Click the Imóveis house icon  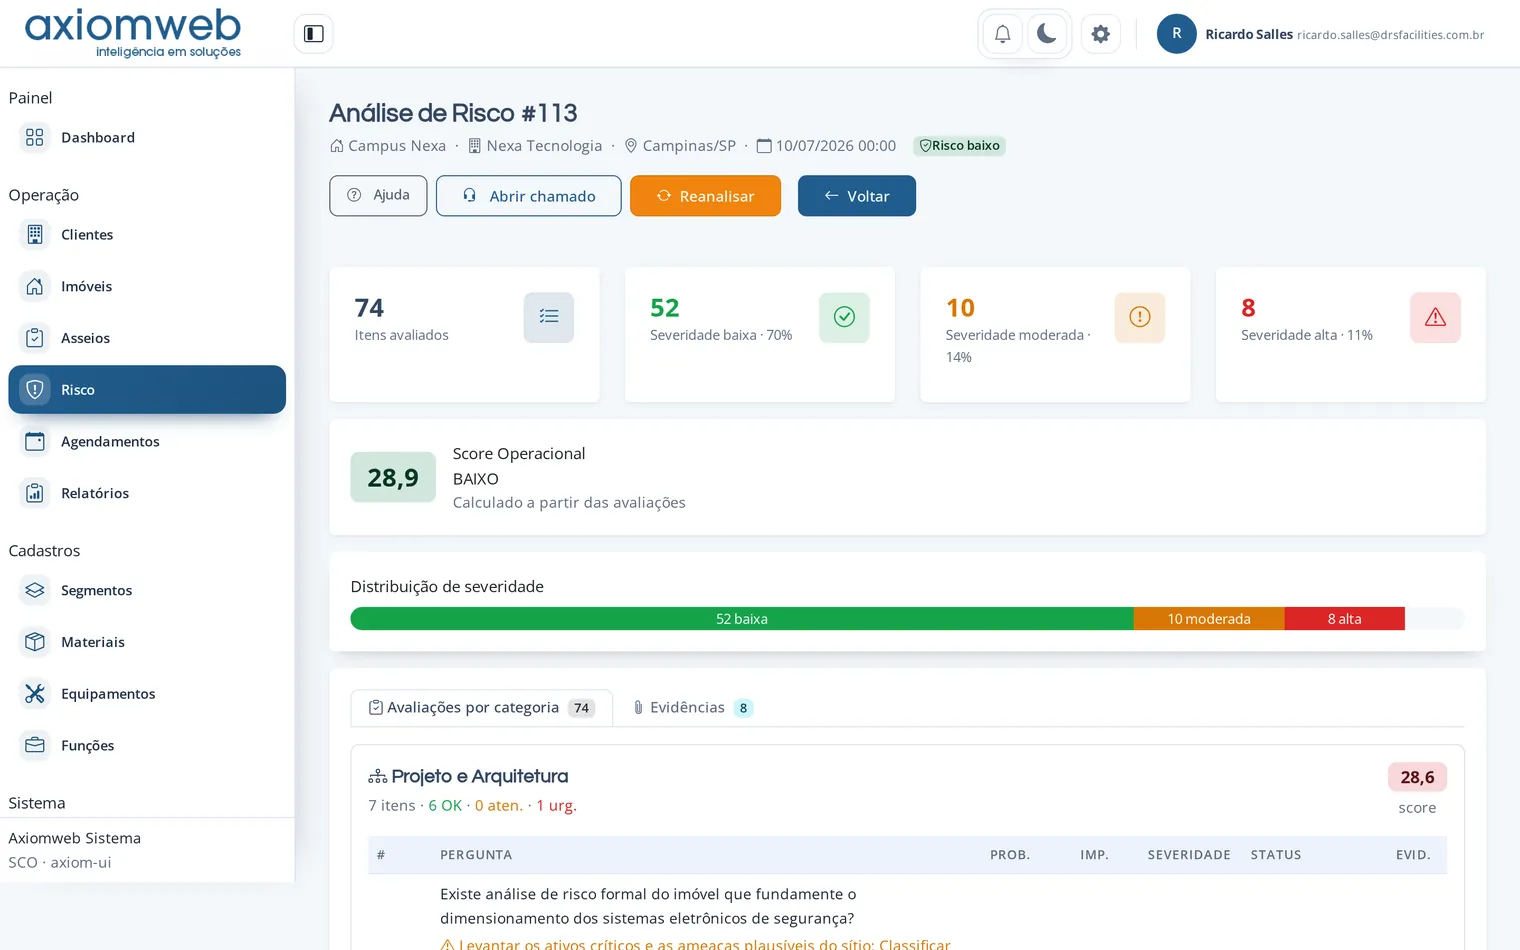click(x=35, y=287)
